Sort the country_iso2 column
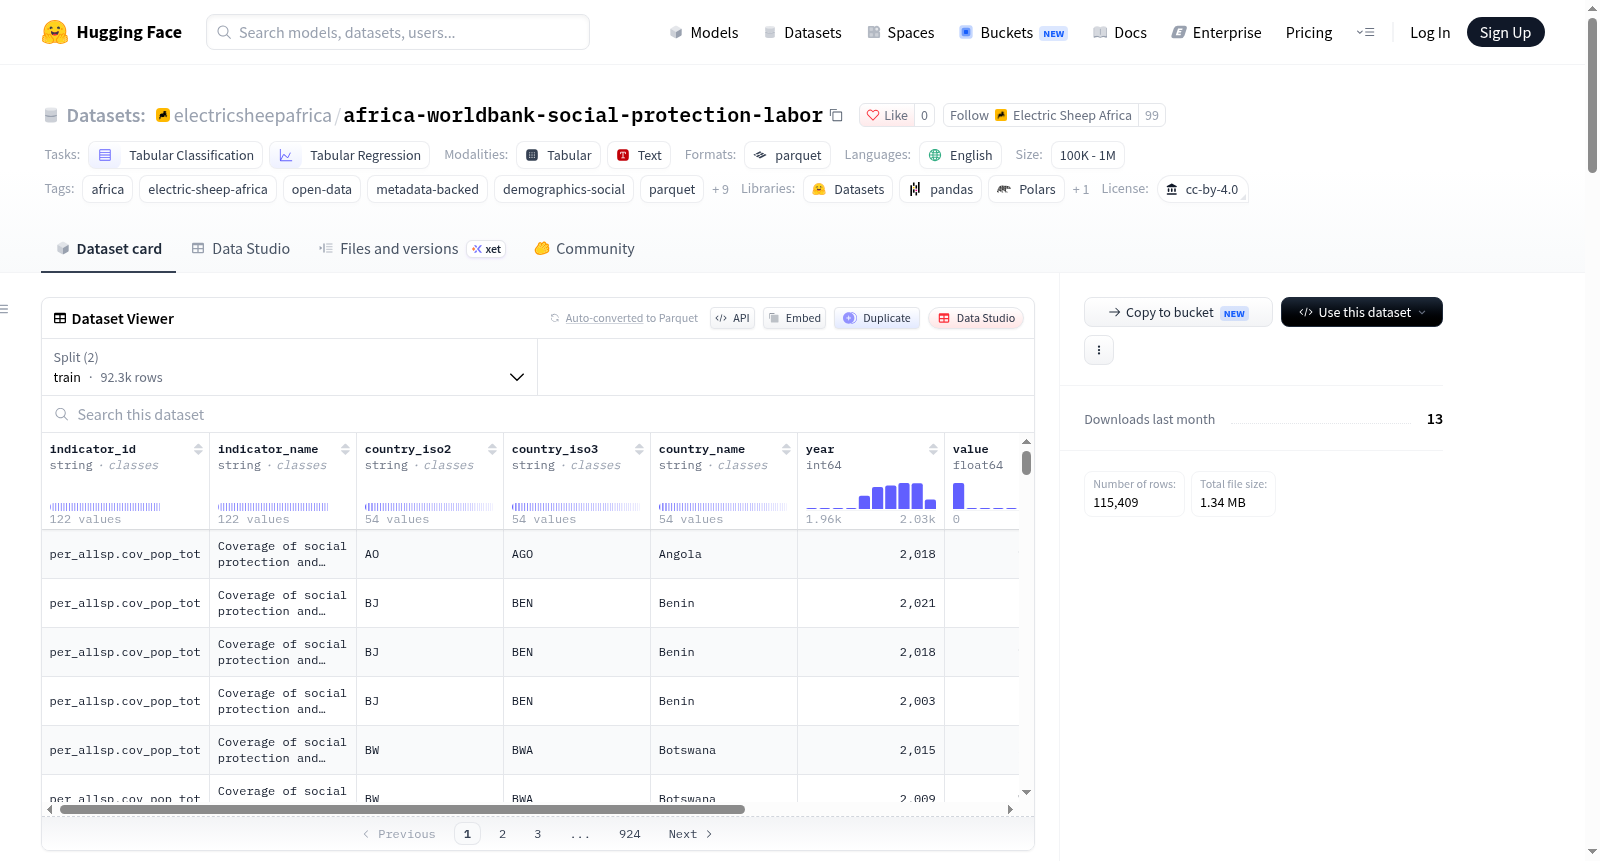 tap(492, 449)
